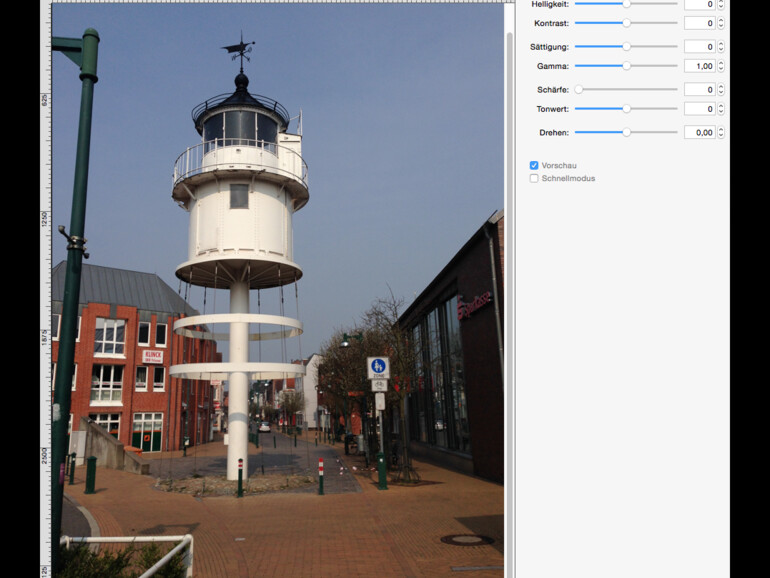Click the Tonwert value field
770x578 pixels.
click(699, 109)
